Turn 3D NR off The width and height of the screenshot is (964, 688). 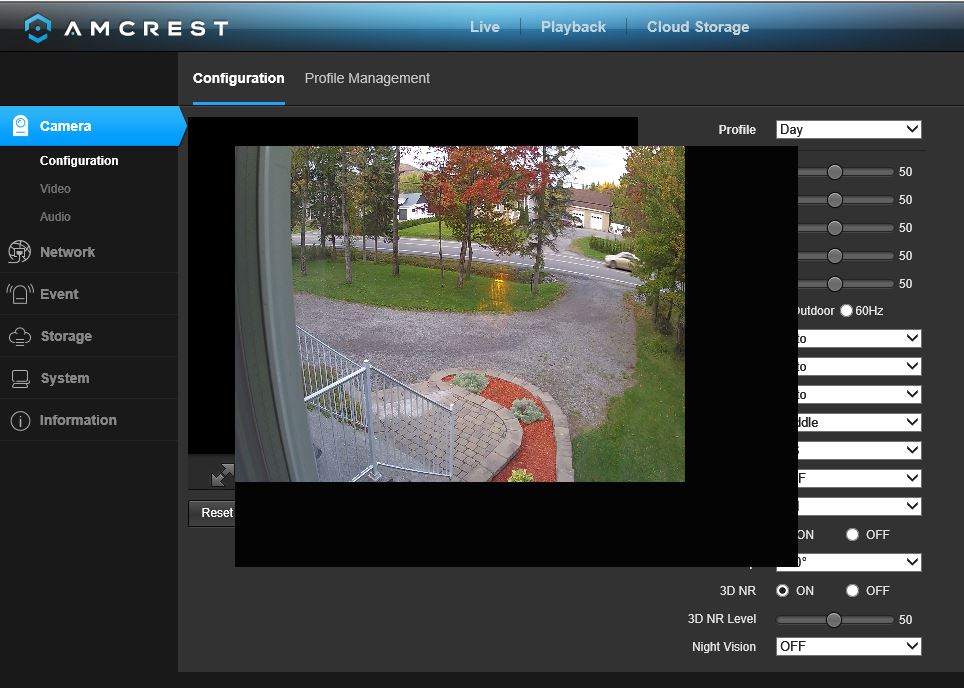point(852,590)
